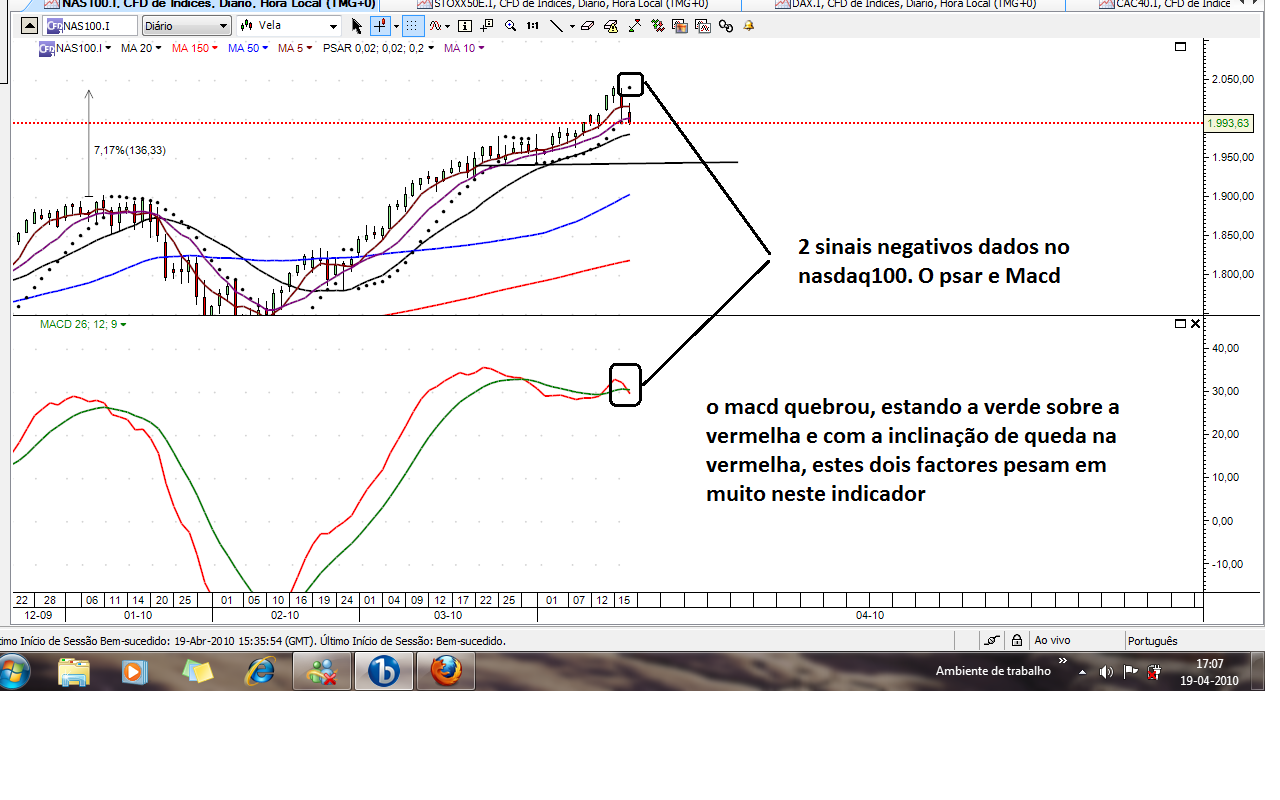Open the data window toolbar icon
The height and width of the screenshot is (800, 1280).
click(x=488, y=26)
